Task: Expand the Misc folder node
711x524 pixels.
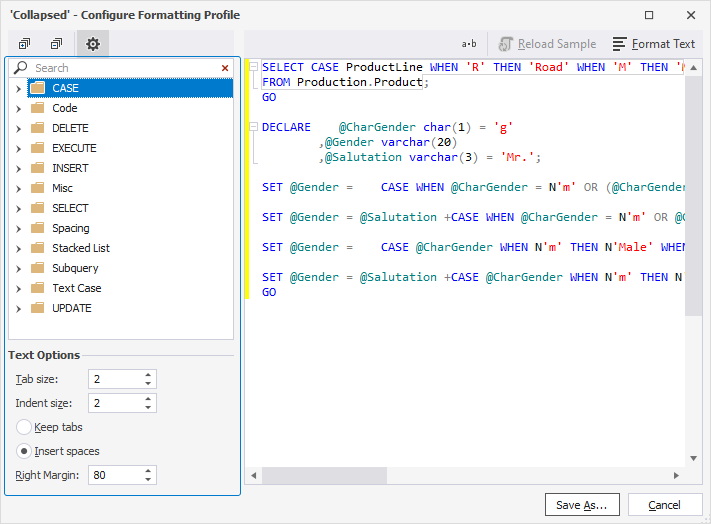Action: [18, 189]
